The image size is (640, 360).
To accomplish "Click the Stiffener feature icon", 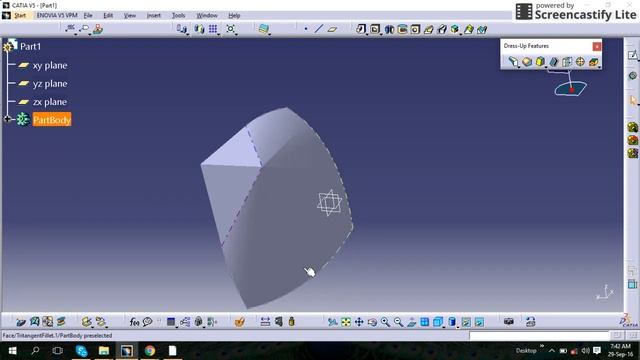I will click(455, 29).
